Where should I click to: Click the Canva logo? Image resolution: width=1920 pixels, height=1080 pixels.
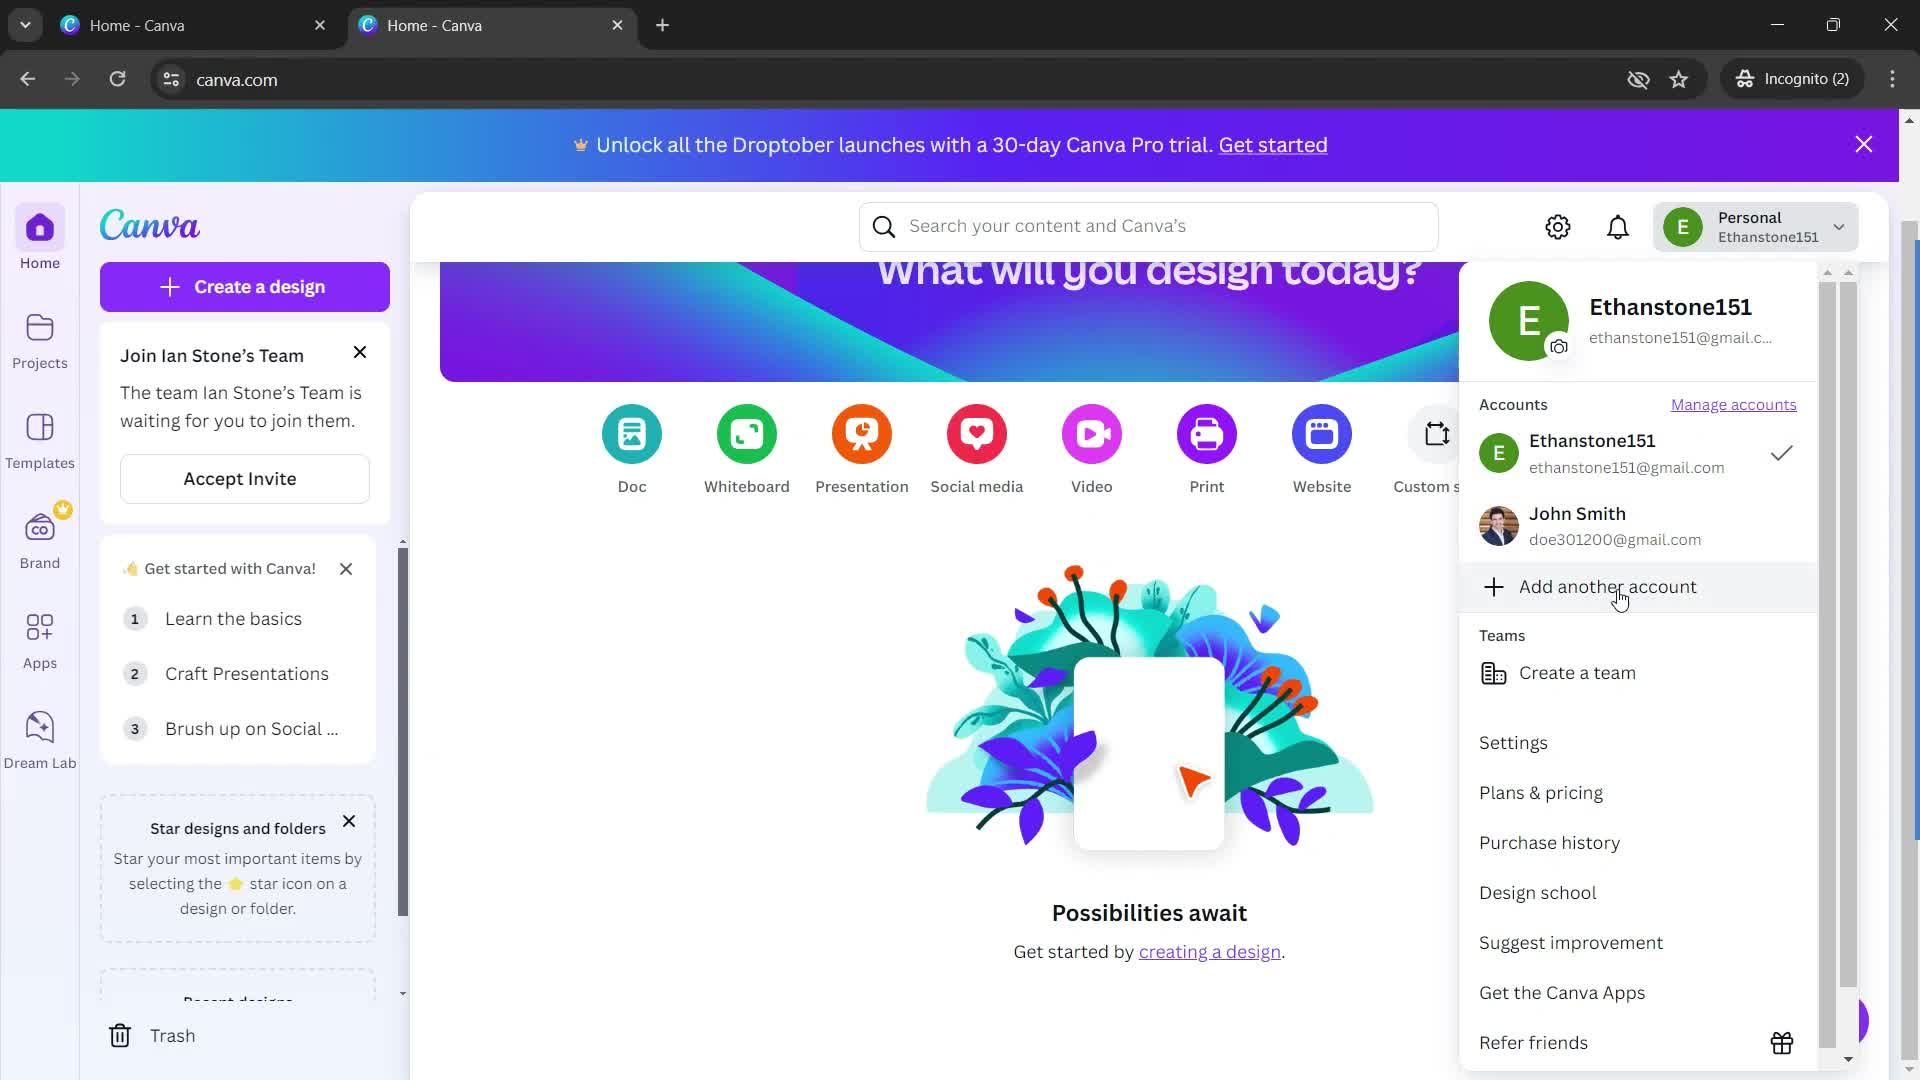150,225
